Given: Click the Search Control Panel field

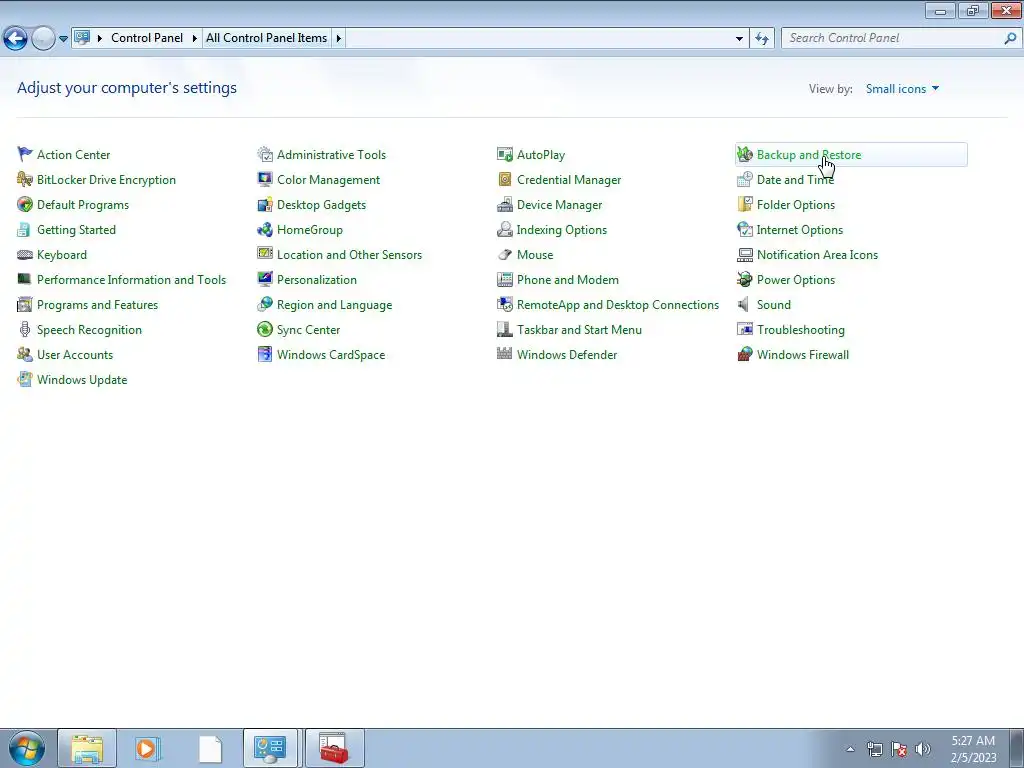Looking at the screenshot, I should [x=891, y=39].
